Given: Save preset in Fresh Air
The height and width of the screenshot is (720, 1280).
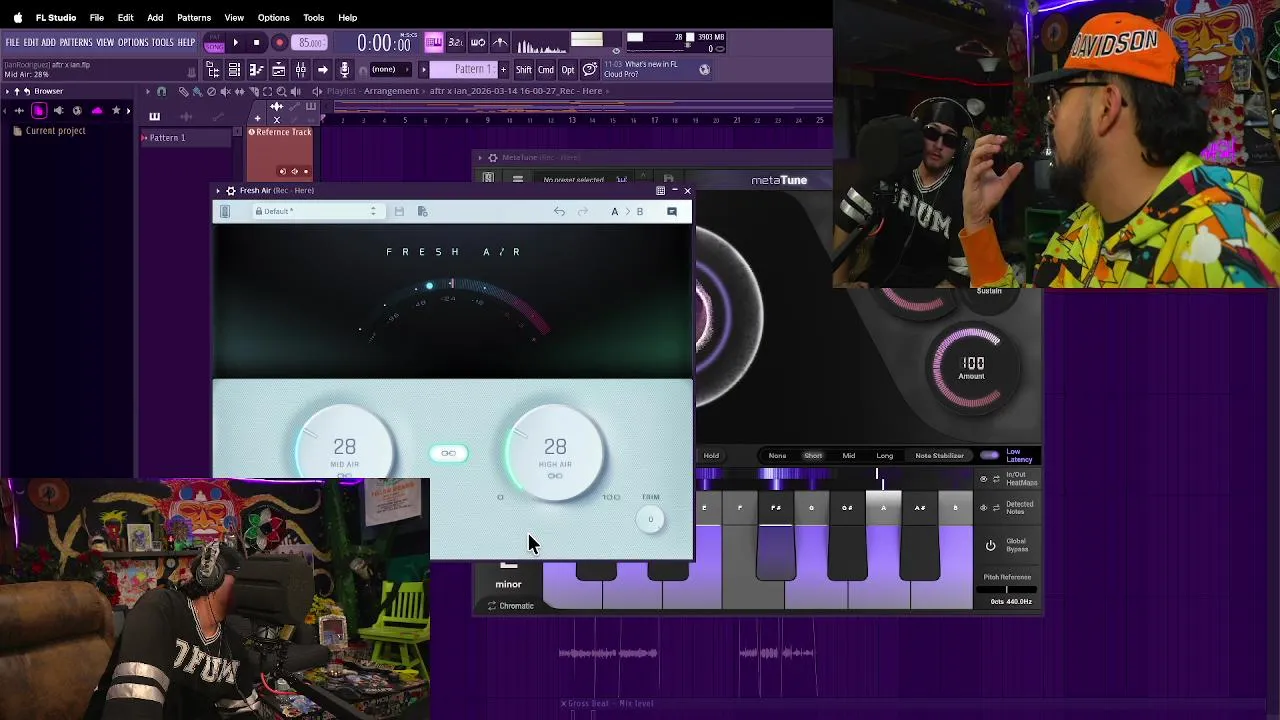Looking at the screenshot, I should (399, 211).
